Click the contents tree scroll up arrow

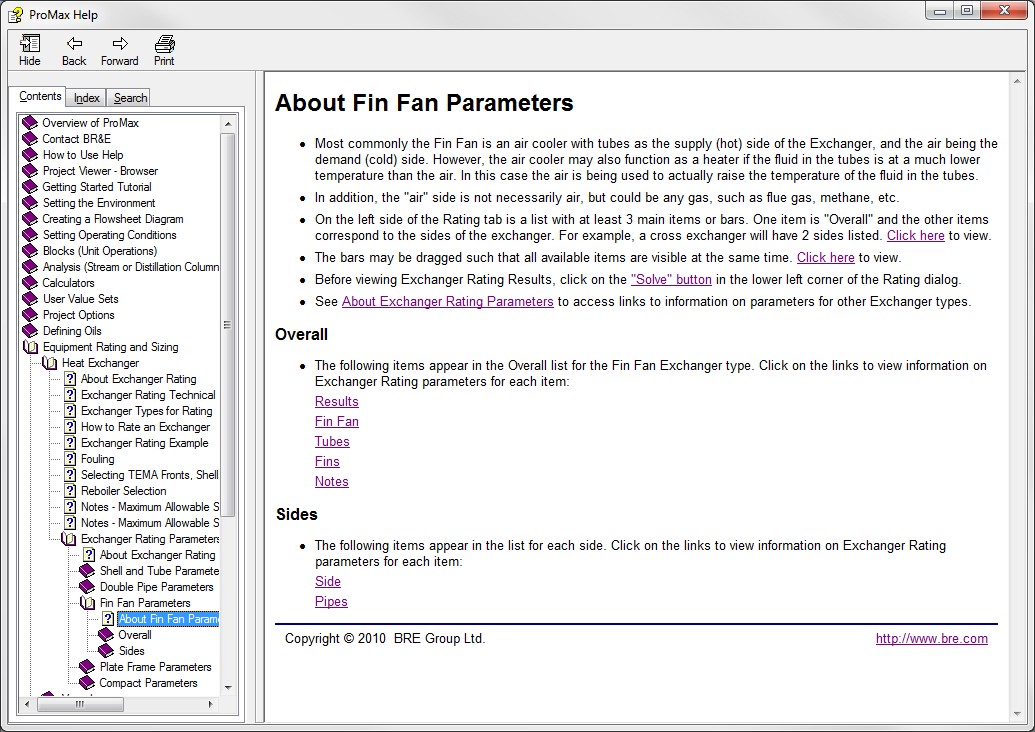pyautogui.click(x=228, y=123)
